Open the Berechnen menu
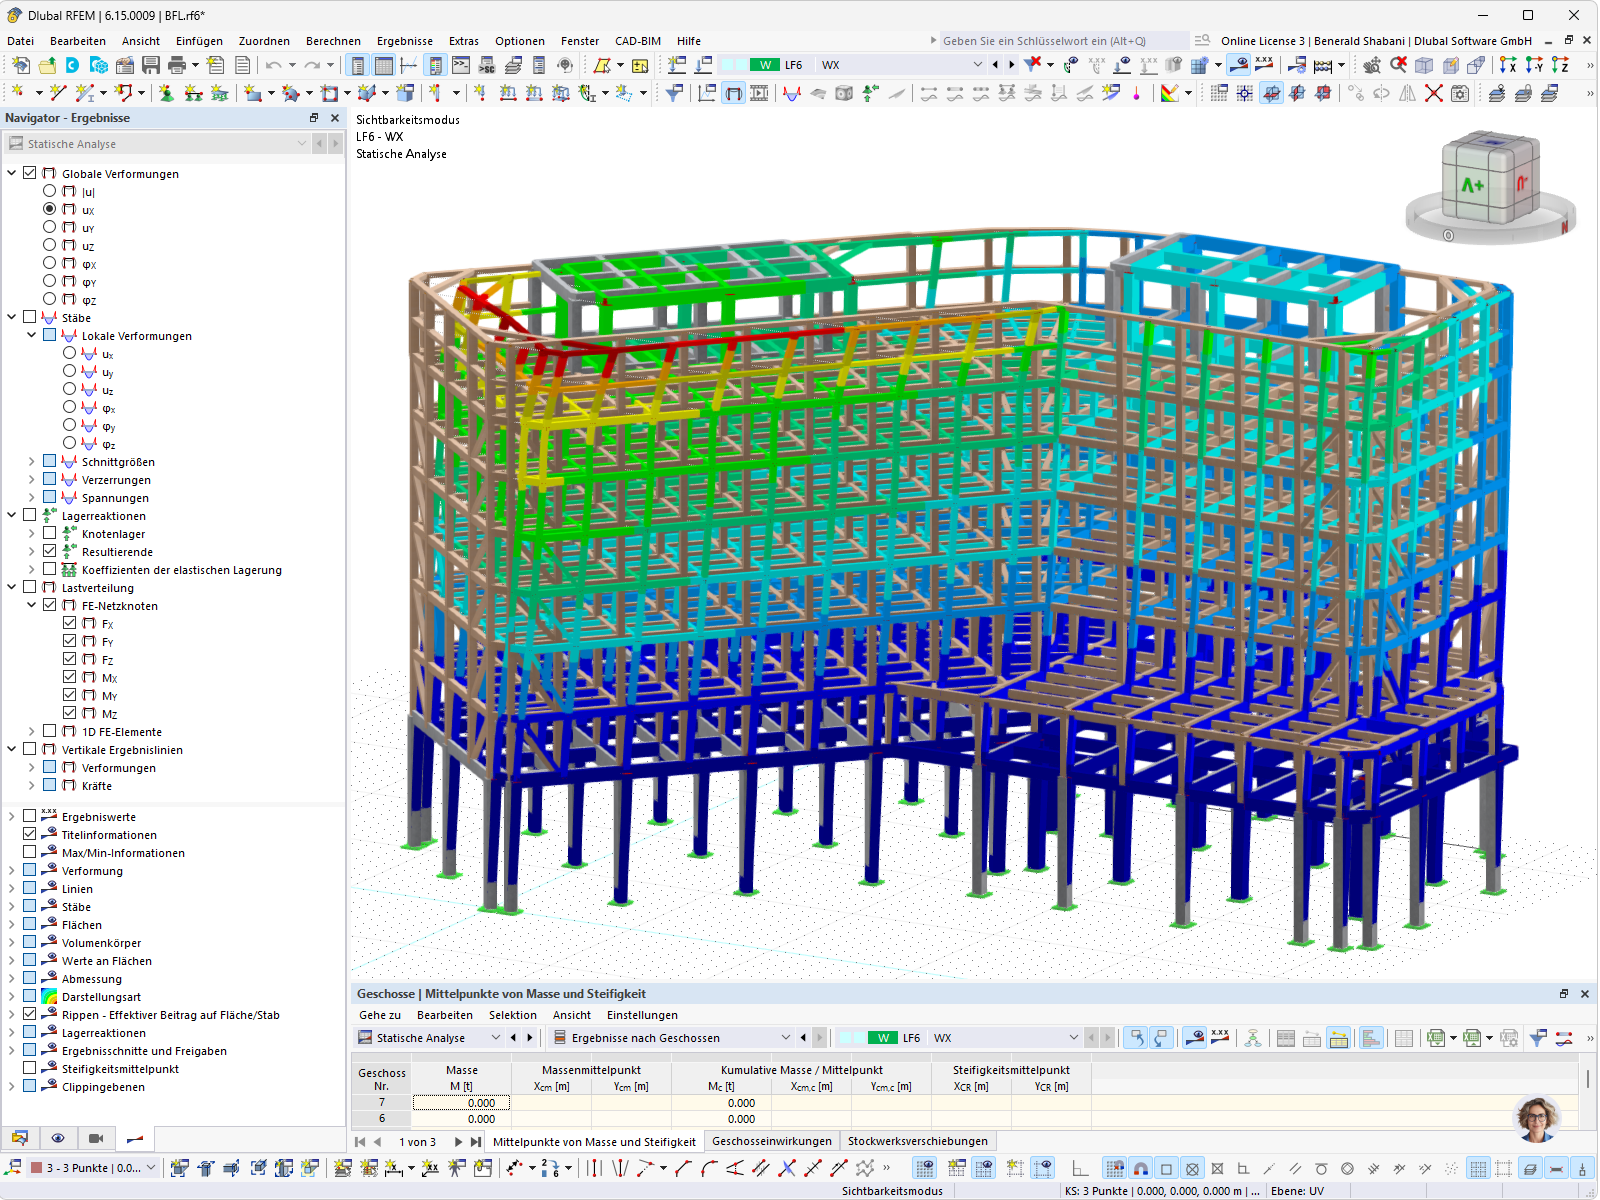Image resolution: width=1600 pixels, height=1200 pixels. [x=333, y=41]
